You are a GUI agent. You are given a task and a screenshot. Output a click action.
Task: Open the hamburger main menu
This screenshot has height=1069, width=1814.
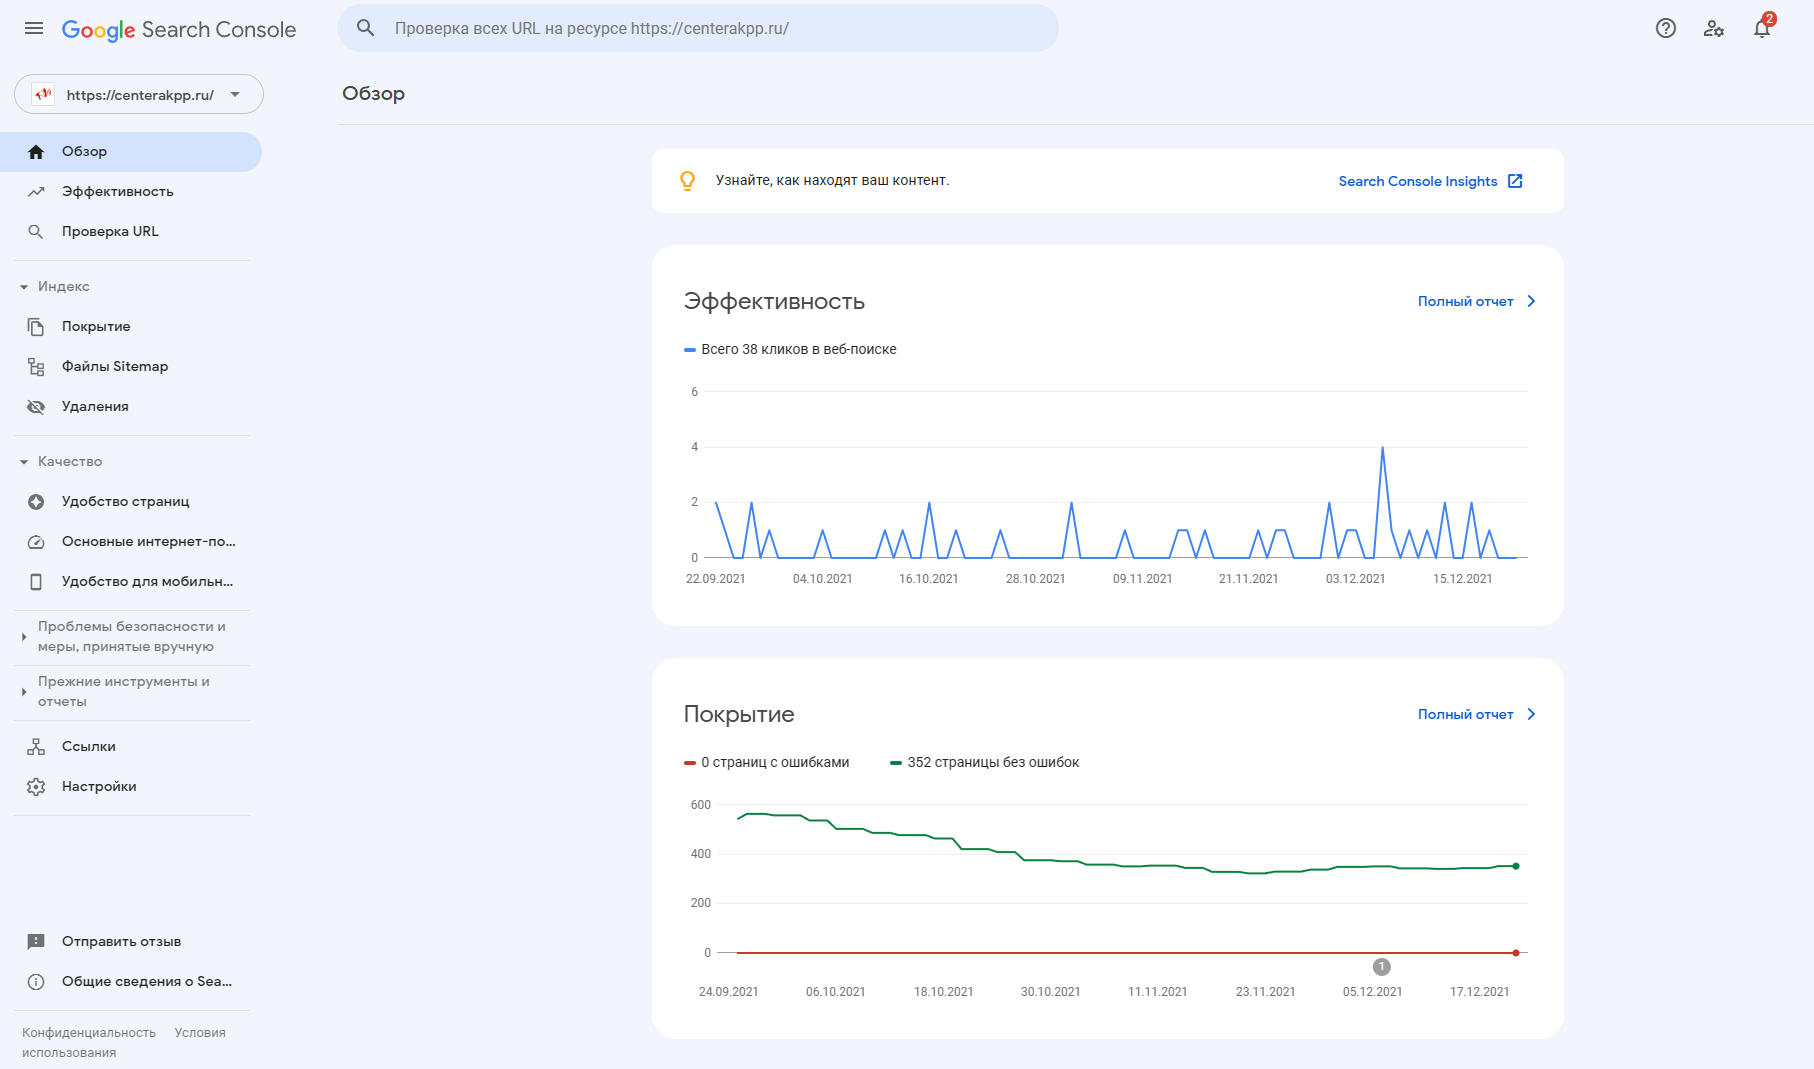pos(34,28)
